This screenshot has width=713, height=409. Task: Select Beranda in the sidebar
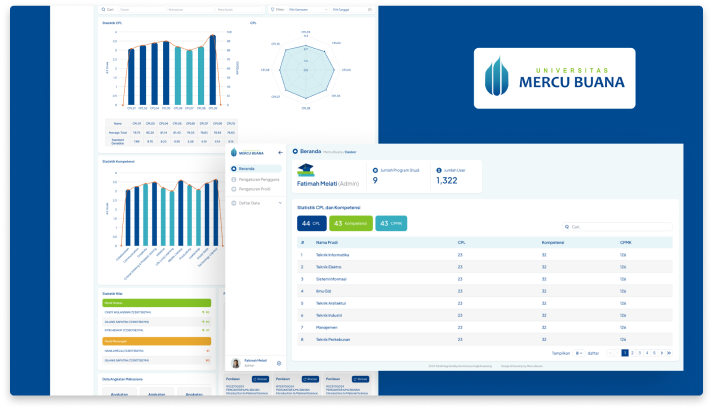tap(247, 169)
